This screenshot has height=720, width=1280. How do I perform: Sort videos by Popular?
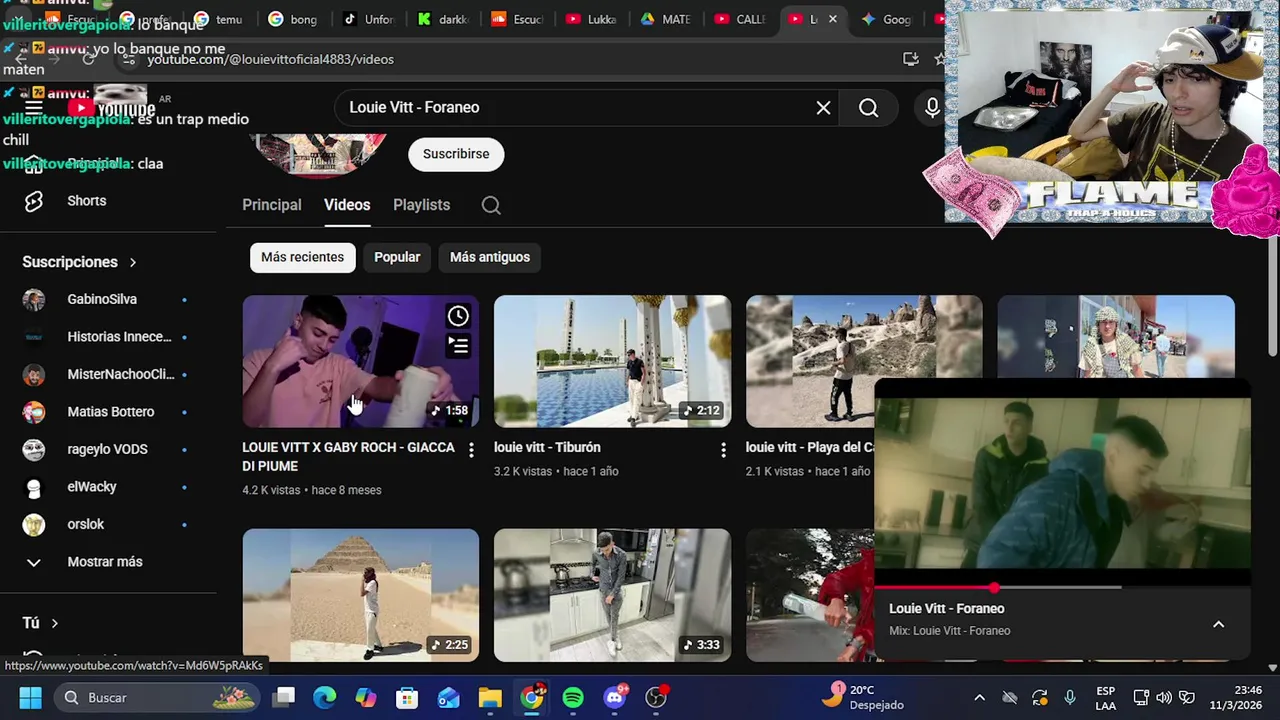coord(397,257)
